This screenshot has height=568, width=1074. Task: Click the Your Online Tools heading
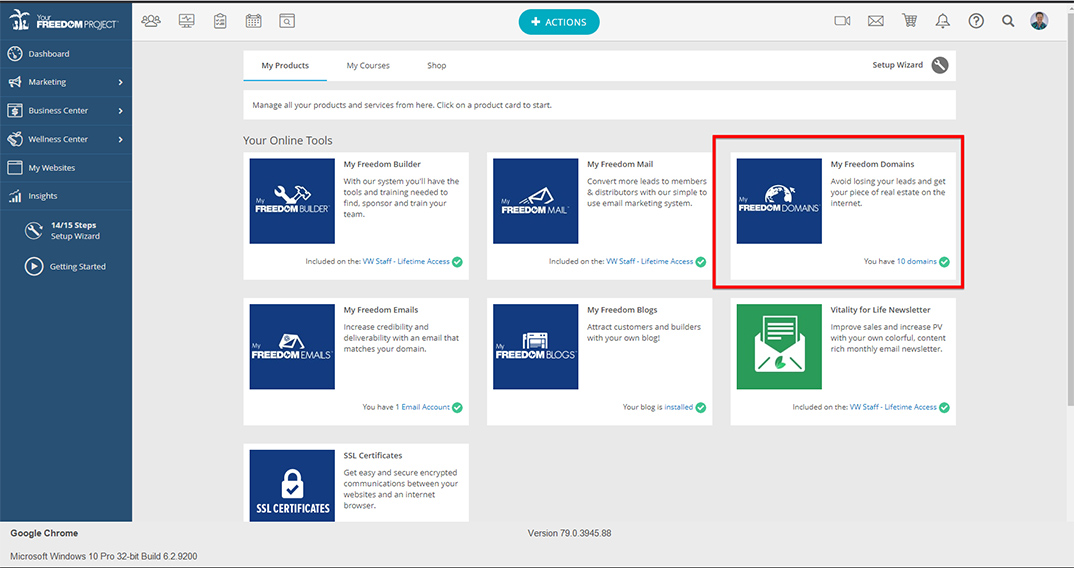coord(288,140)
